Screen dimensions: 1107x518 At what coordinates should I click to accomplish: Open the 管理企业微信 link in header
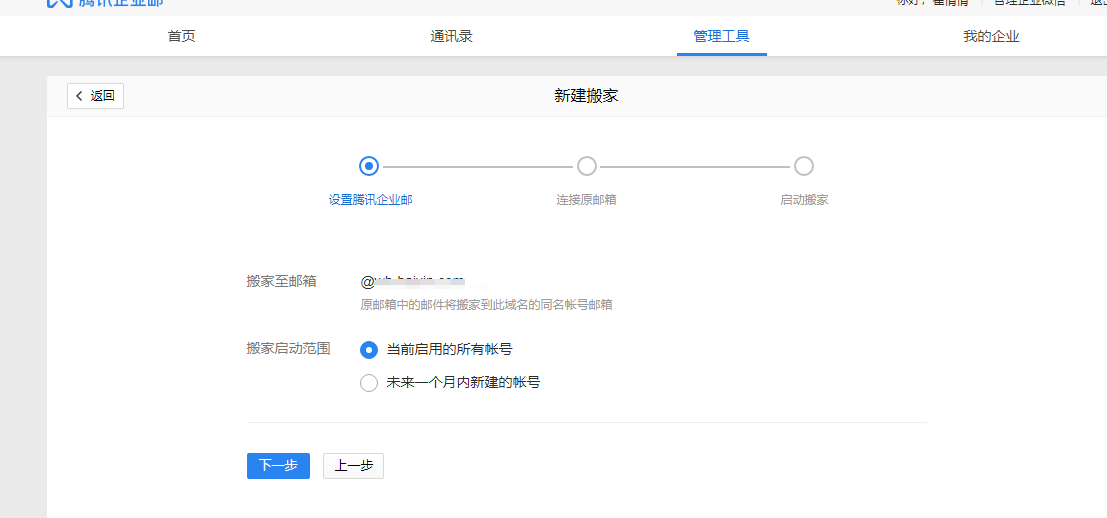[1028, 3]
